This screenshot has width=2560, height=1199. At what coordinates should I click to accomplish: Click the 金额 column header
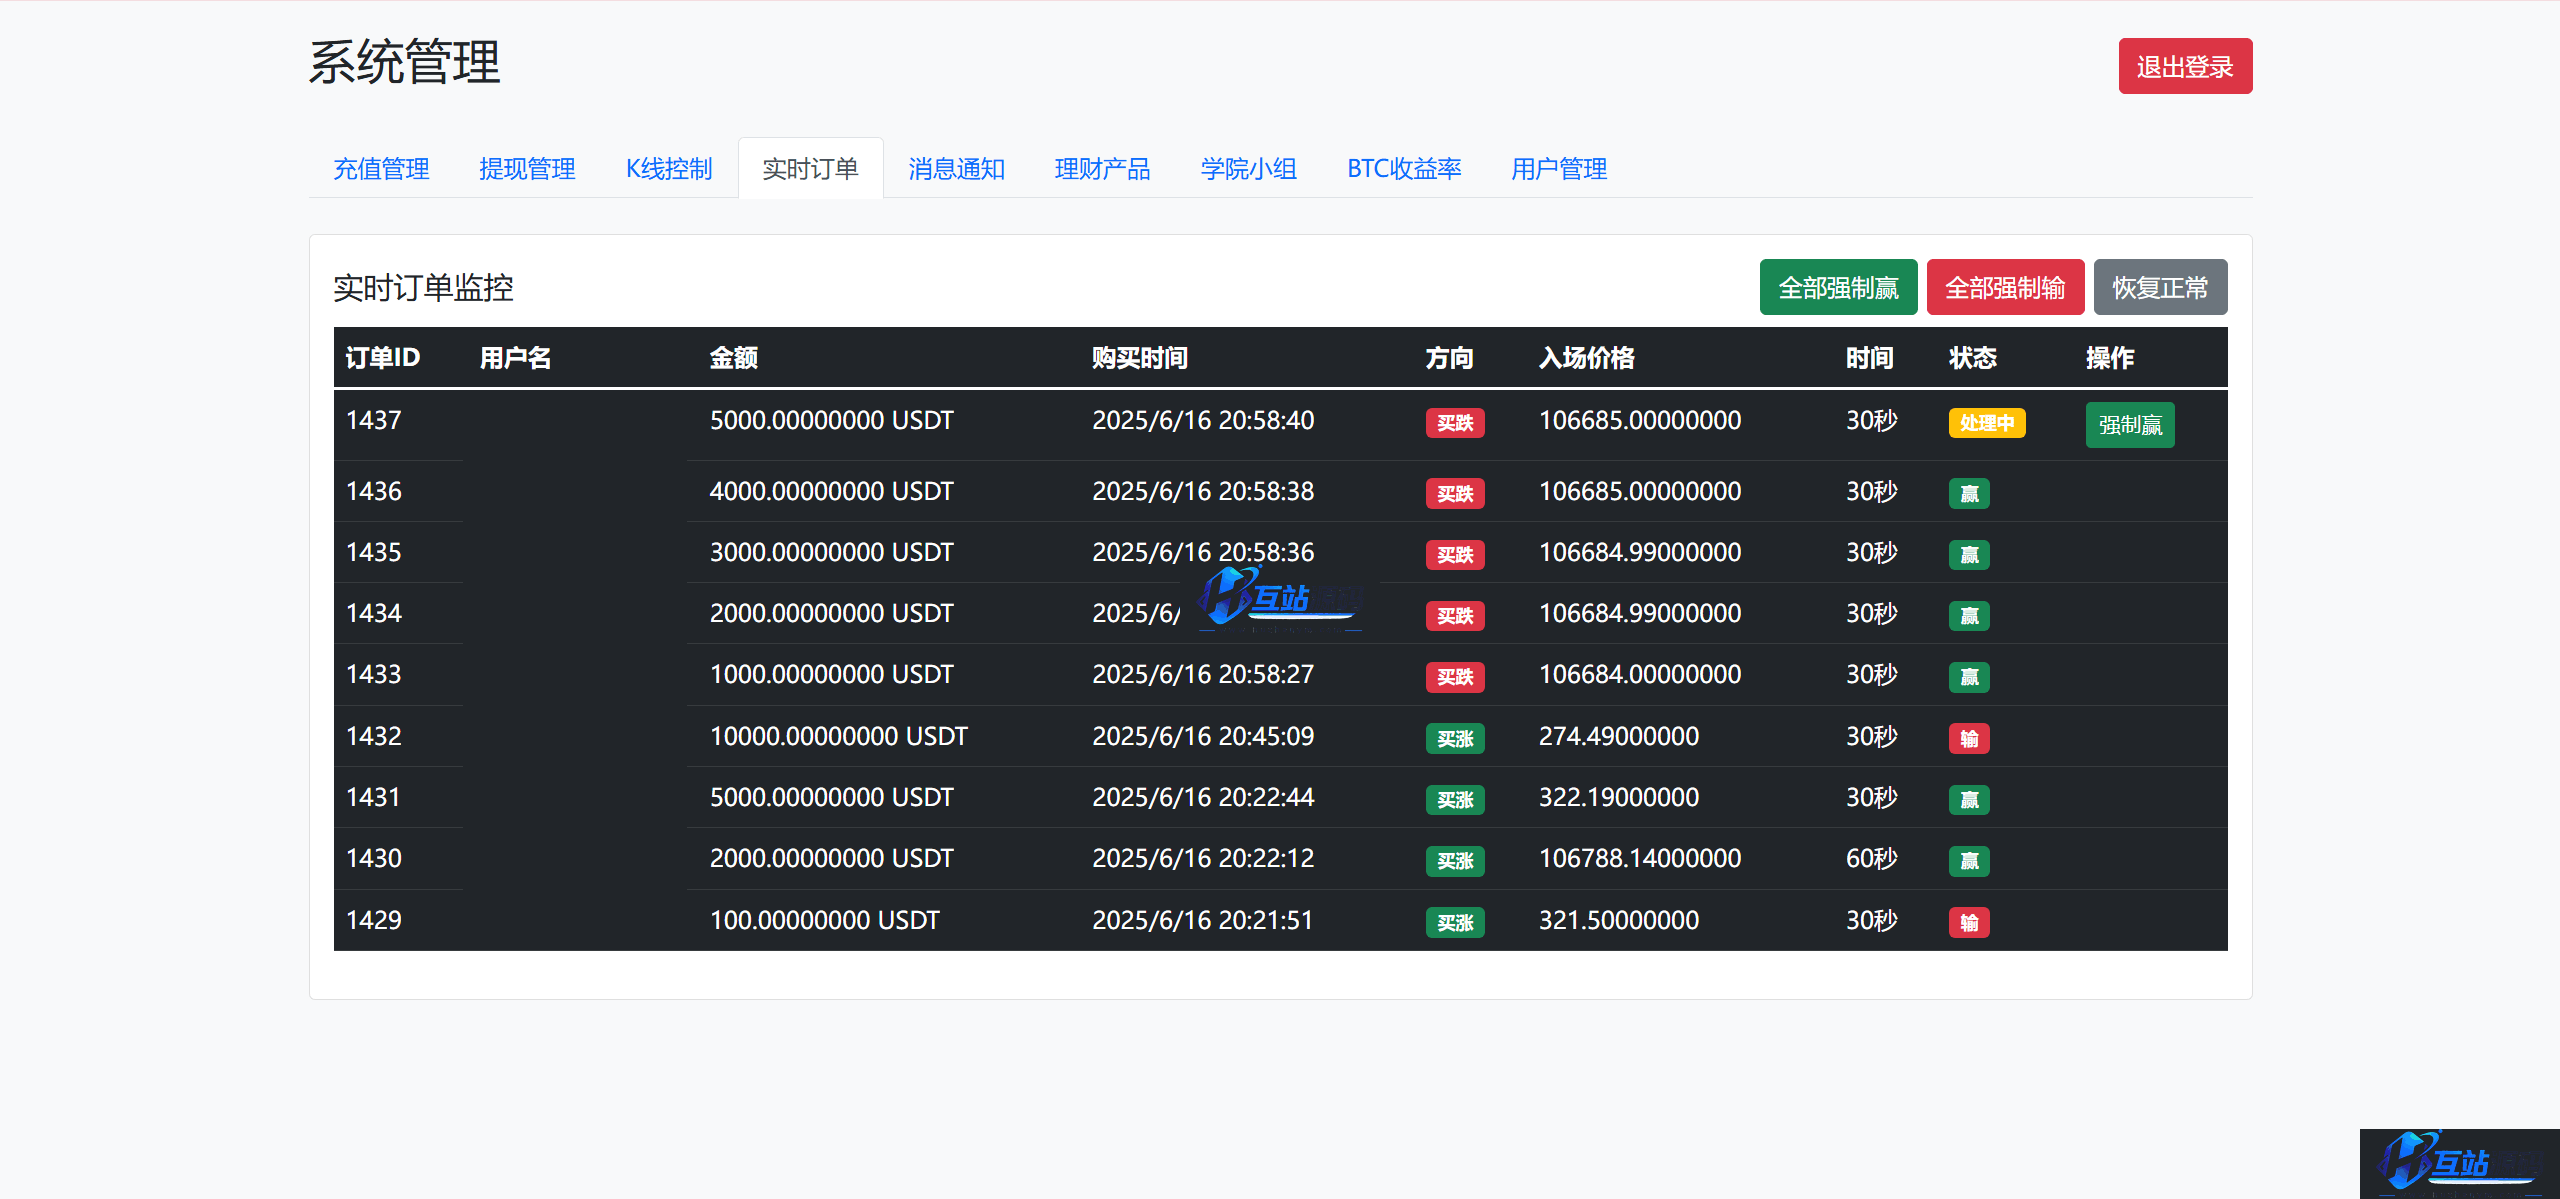point(734,357)
